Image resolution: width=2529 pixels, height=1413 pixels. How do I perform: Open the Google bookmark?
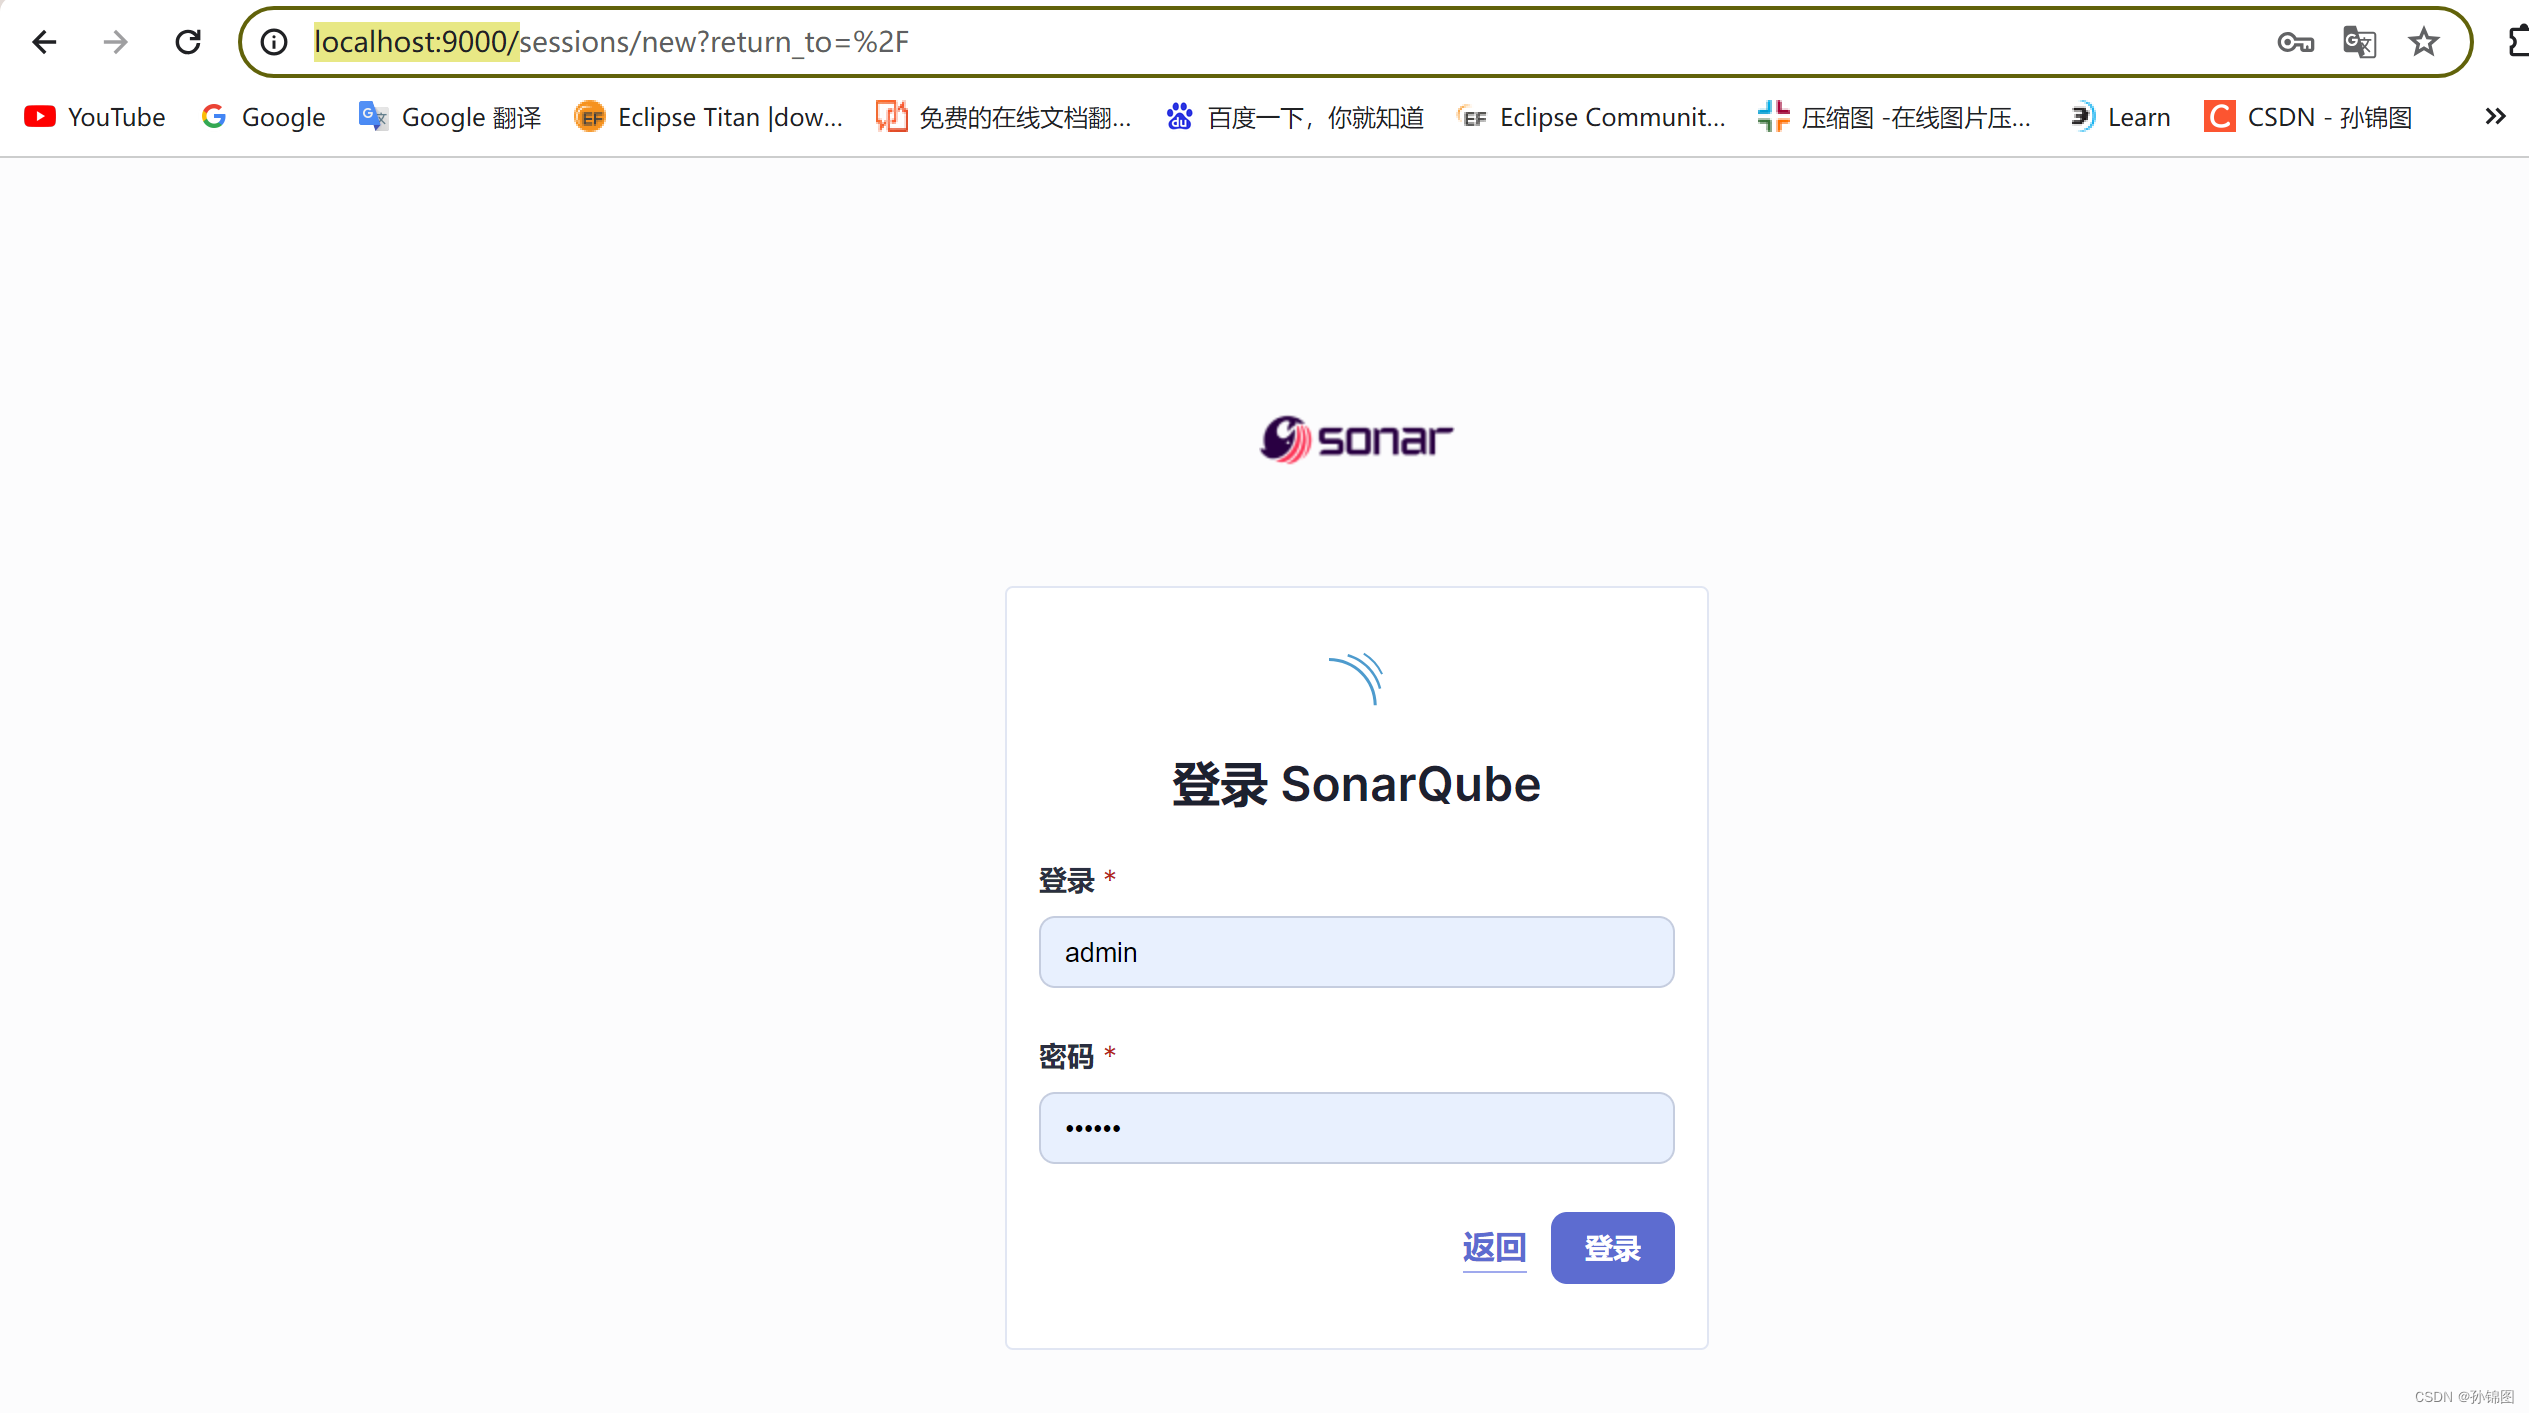(x=263, y=117)
